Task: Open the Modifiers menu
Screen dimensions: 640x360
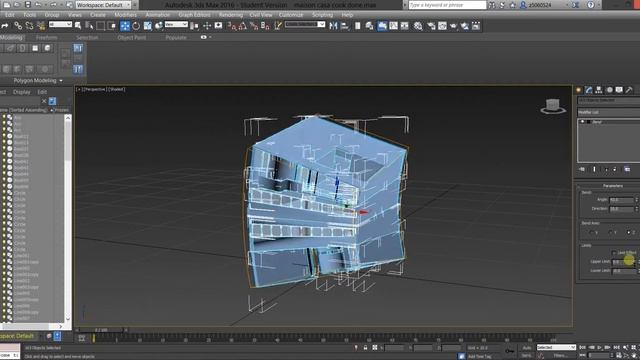Action: click(126, 15)
